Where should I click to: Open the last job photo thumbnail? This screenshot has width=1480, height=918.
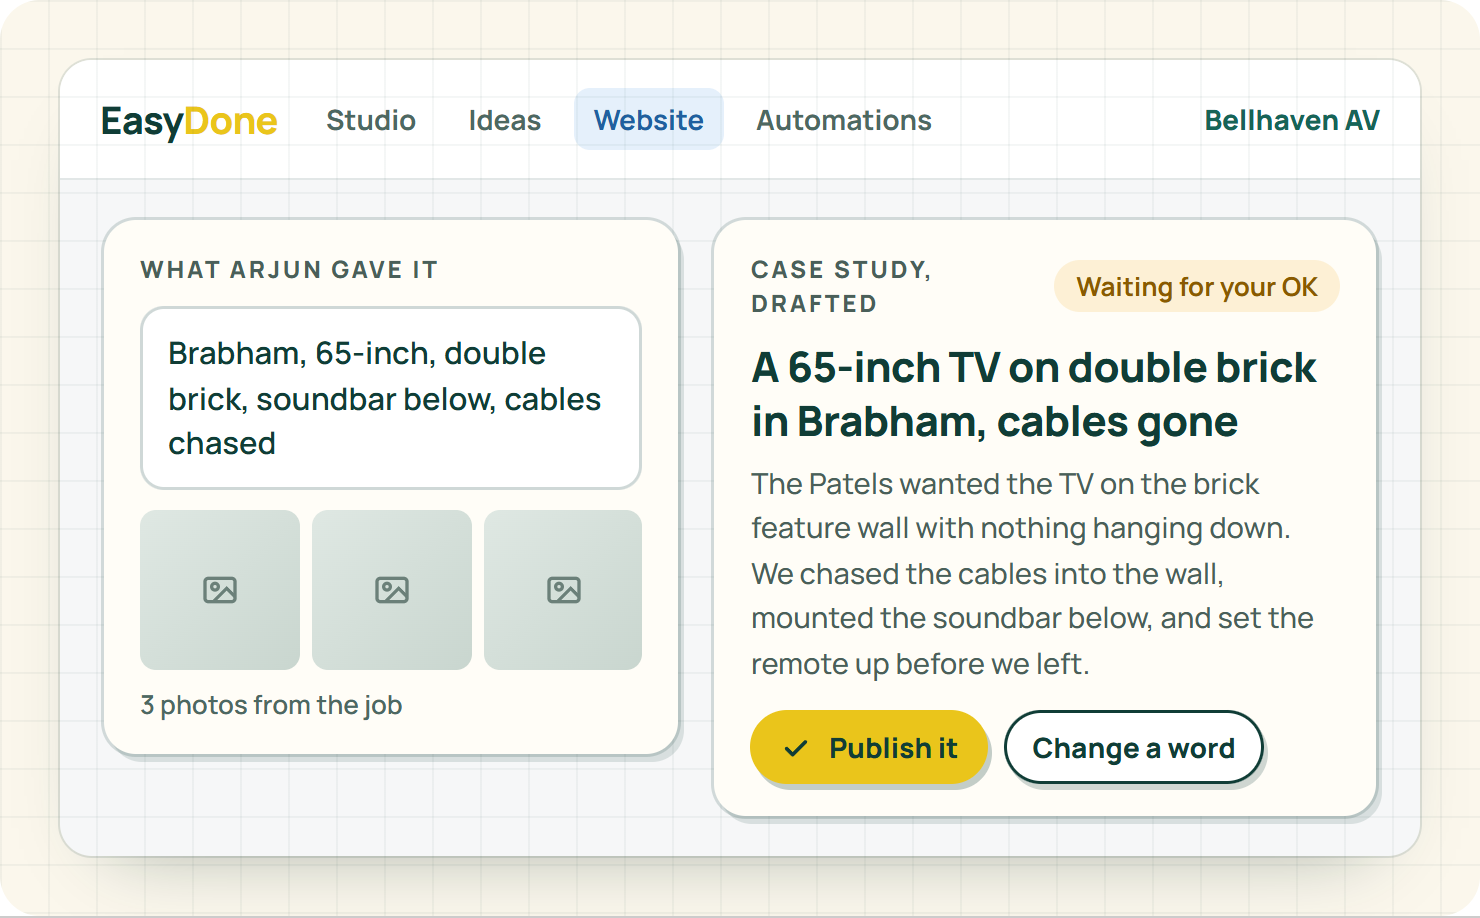tap(563, 590)
